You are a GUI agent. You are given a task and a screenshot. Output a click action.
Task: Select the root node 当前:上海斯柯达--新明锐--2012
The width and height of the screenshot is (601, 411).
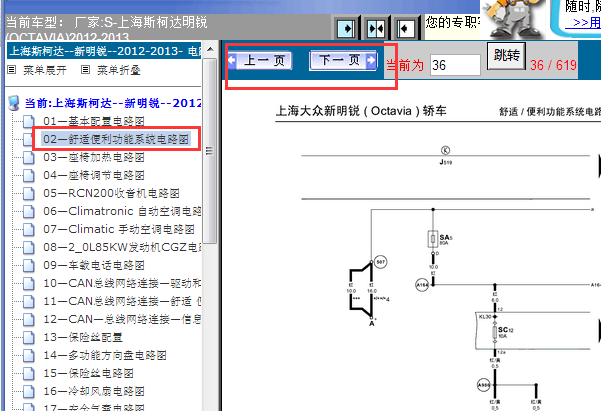coord(113,103)
